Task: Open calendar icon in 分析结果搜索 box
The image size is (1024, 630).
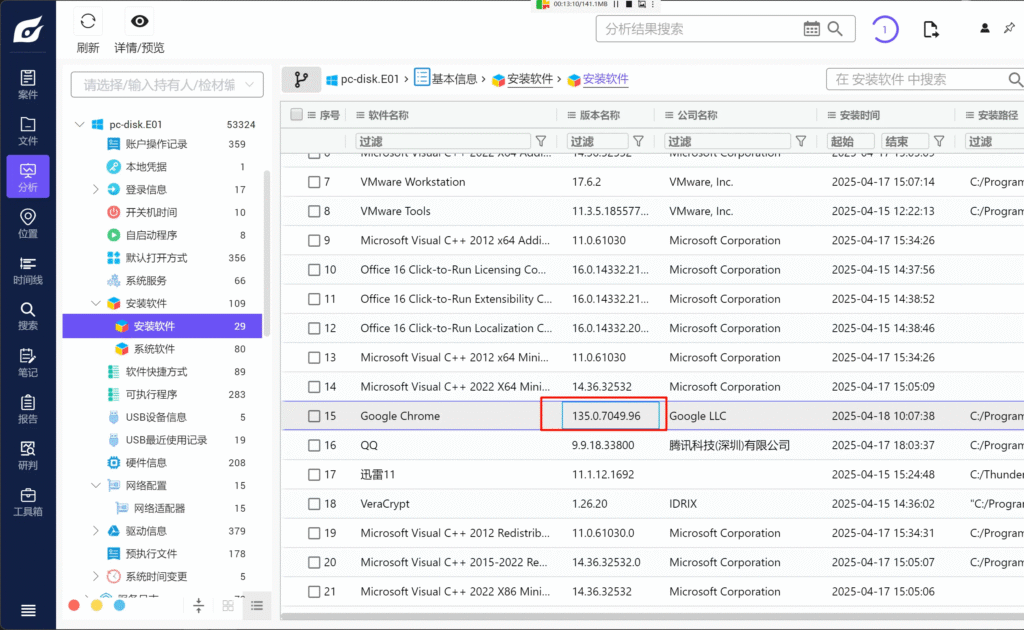Action: 811,29
